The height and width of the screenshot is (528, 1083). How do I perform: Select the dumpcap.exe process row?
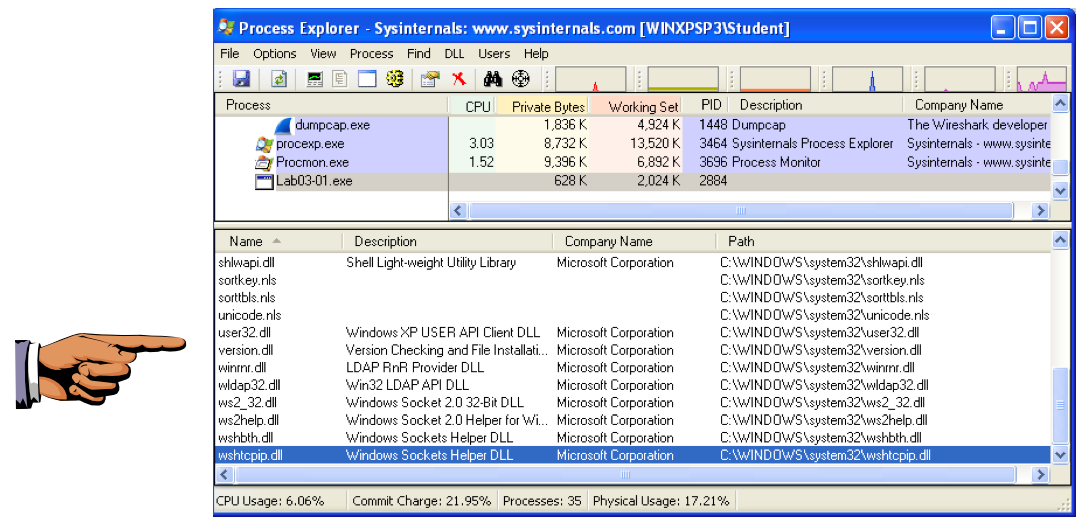click(x=633, y=125)
